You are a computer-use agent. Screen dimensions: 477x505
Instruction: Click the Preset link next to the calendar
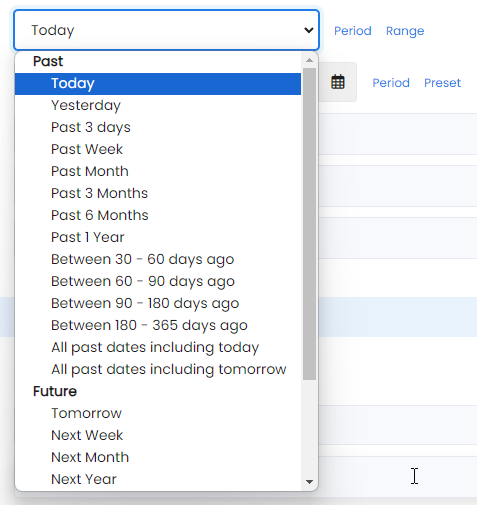coord(442,83)
